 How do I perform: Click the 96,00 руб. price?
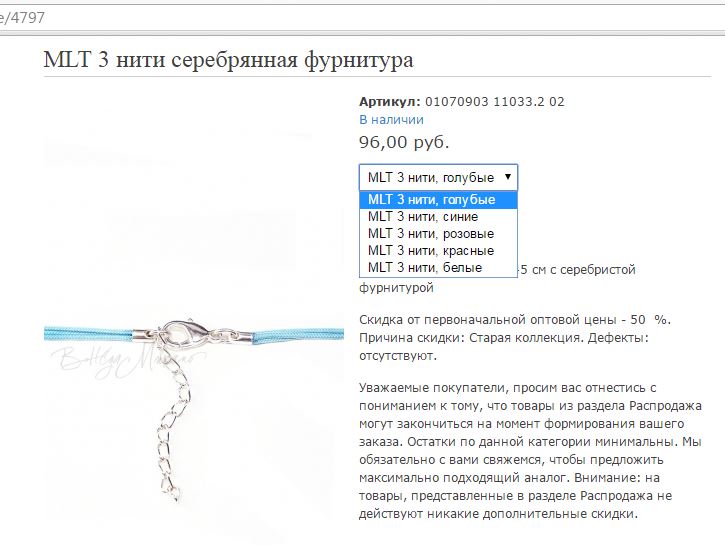tap(404, 142)
